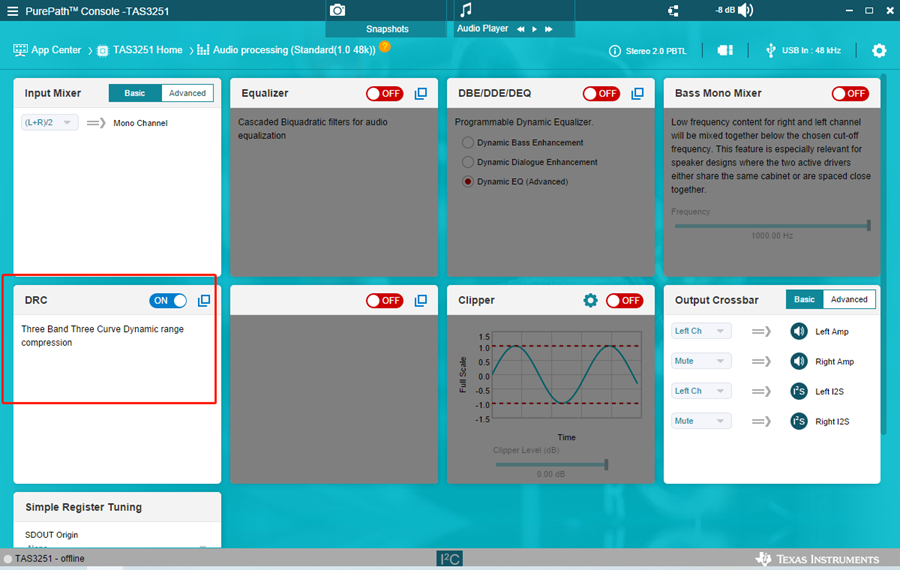Click the Clipper Level slider handle
900x570 pixels.
(x=606, y=464)
